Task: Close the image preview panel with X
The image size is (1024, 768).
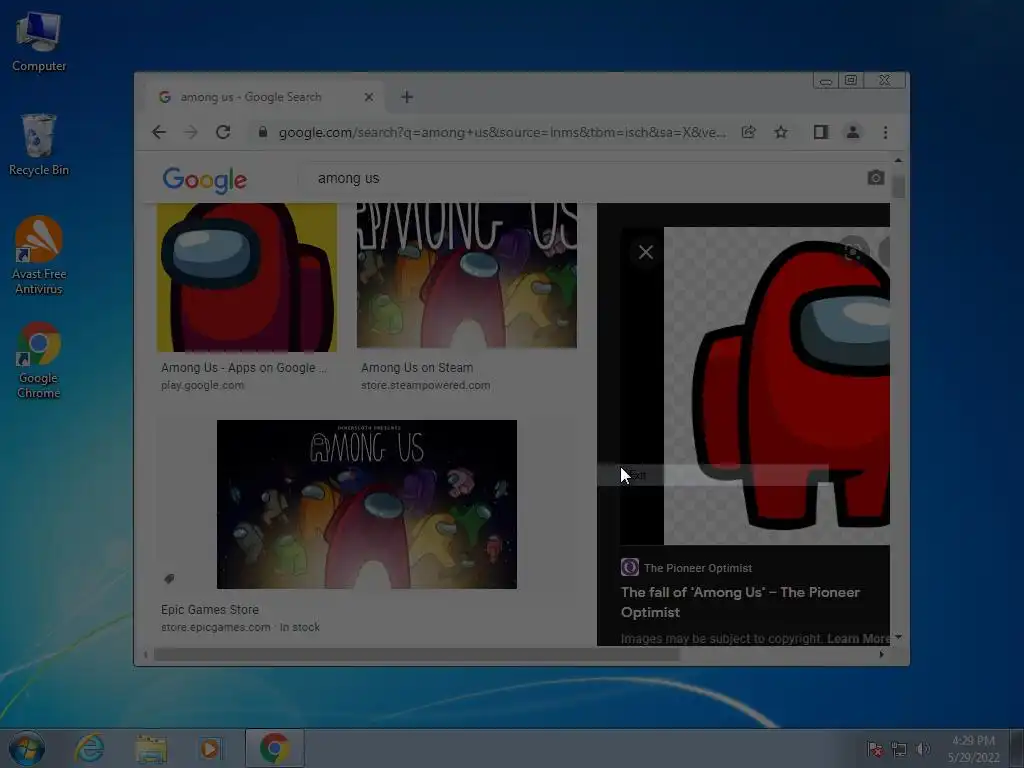Action: (x=645, y=252)
